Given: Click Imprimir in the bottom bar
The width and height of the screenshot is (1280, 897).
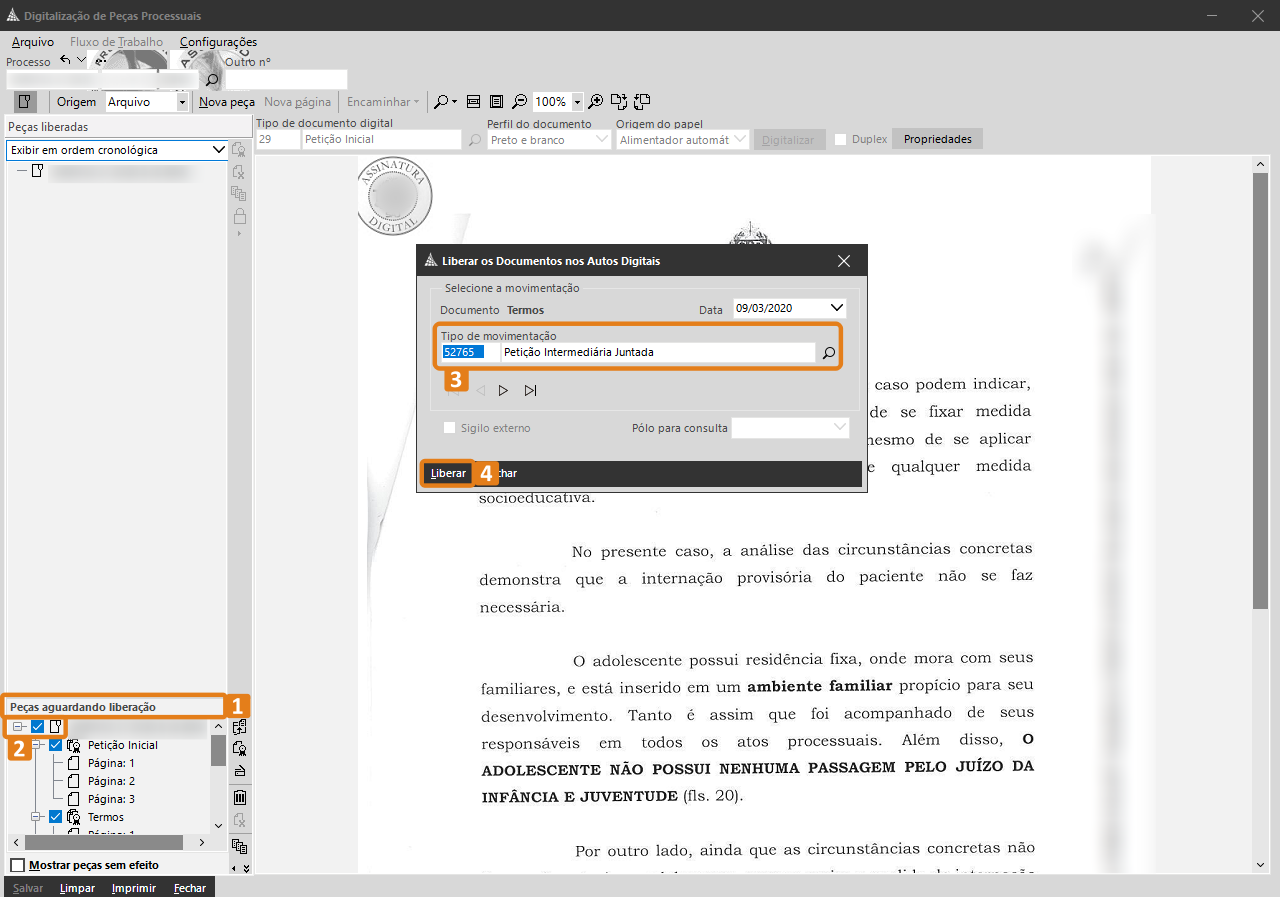Looking at the screenshot, I should pos(134,888).
